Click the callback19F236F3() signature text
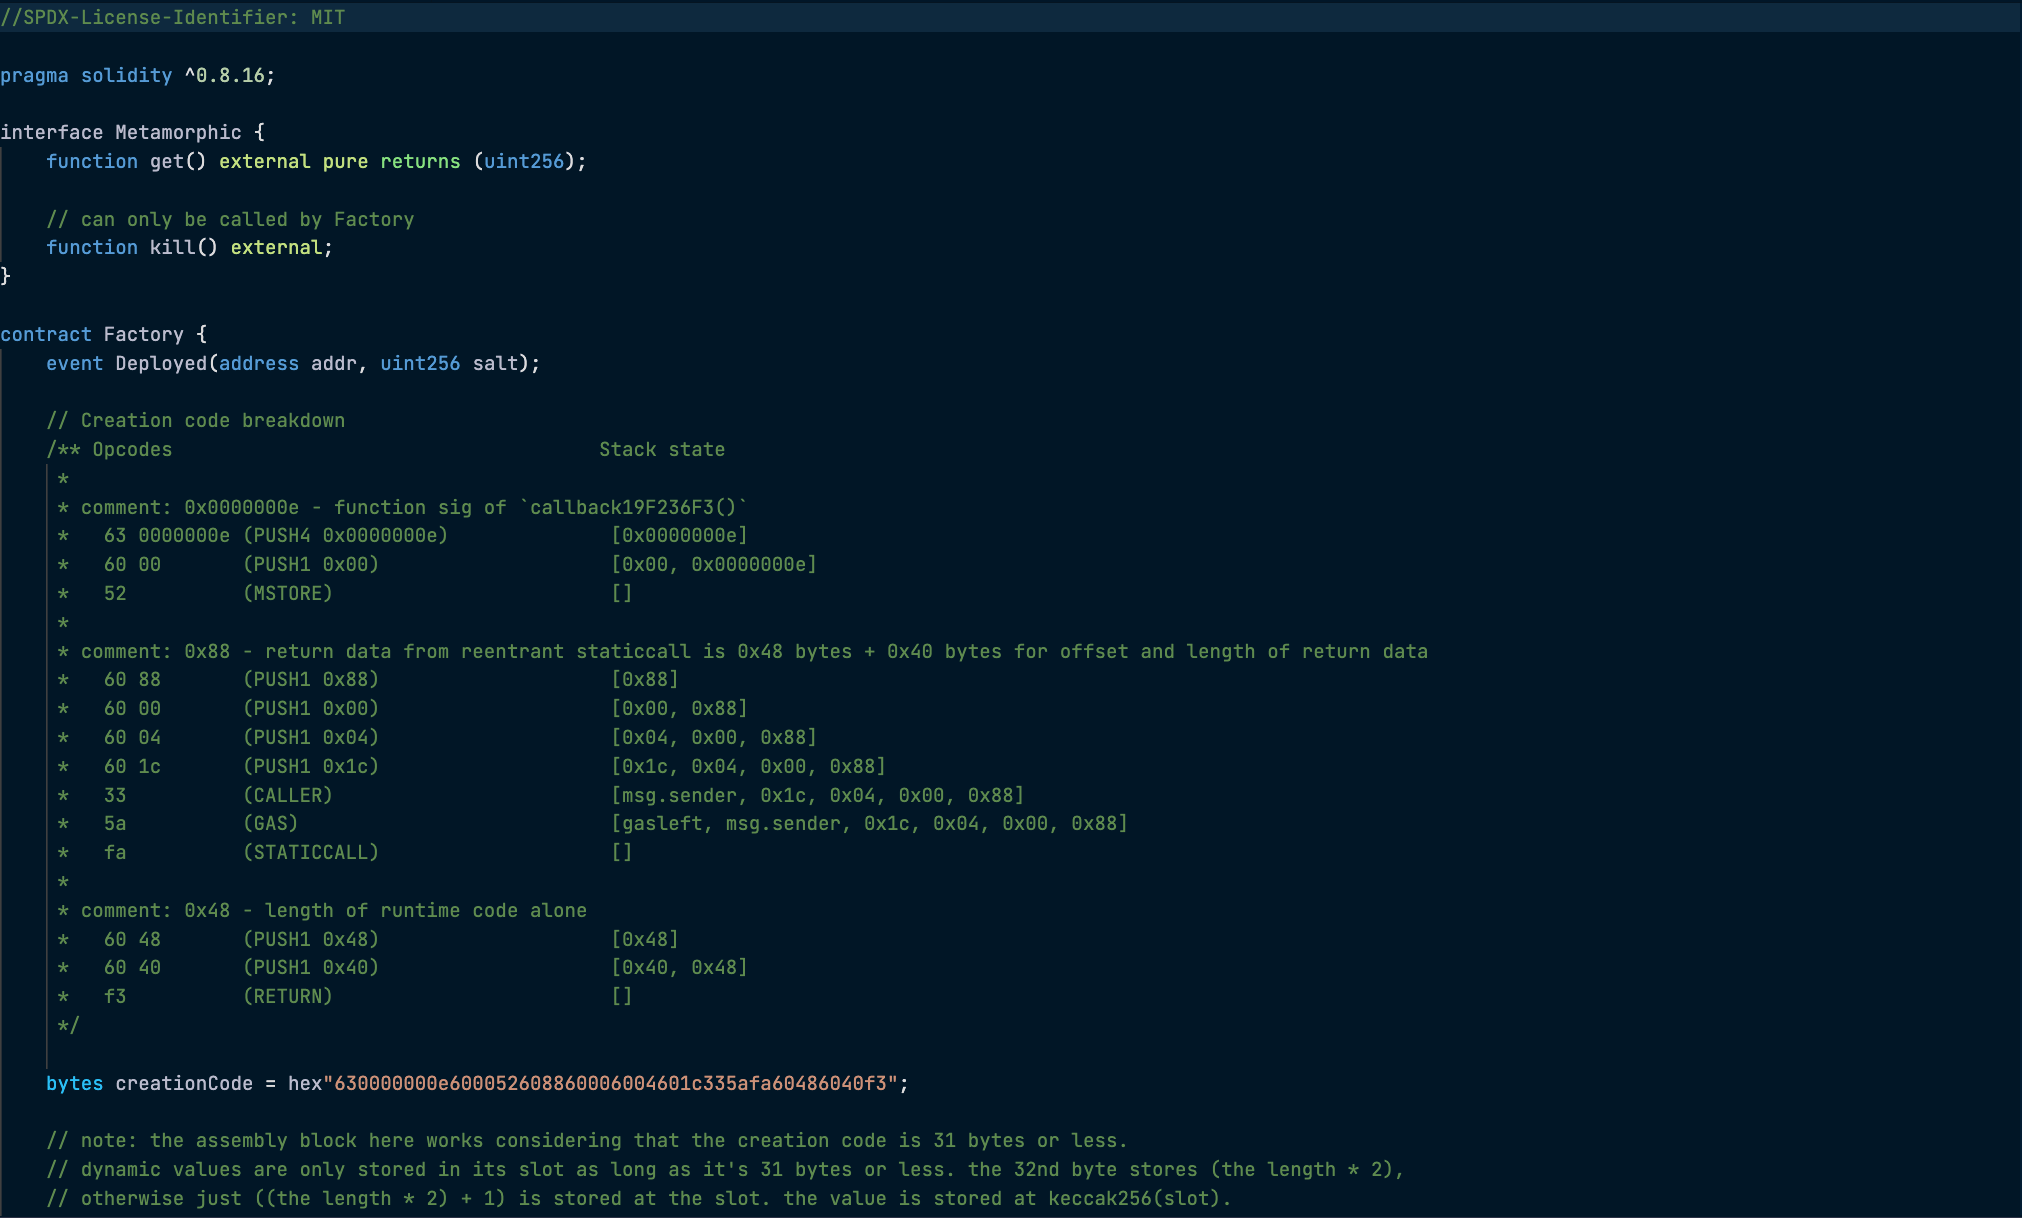This screenshot has height=1218, width=2022. [x=632, y=507]
